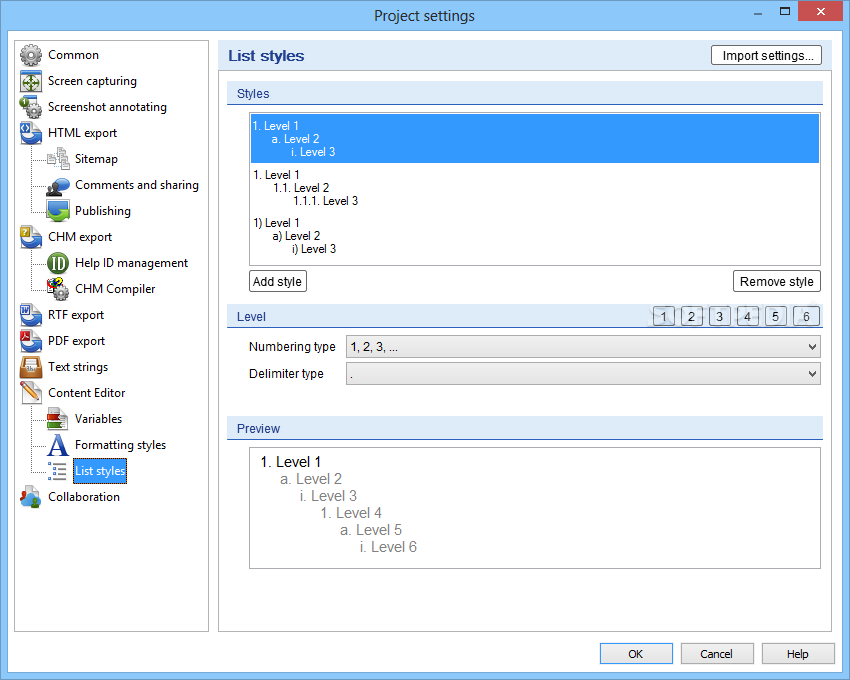
Task: Click the List styles icon
Action: (58, 471)
